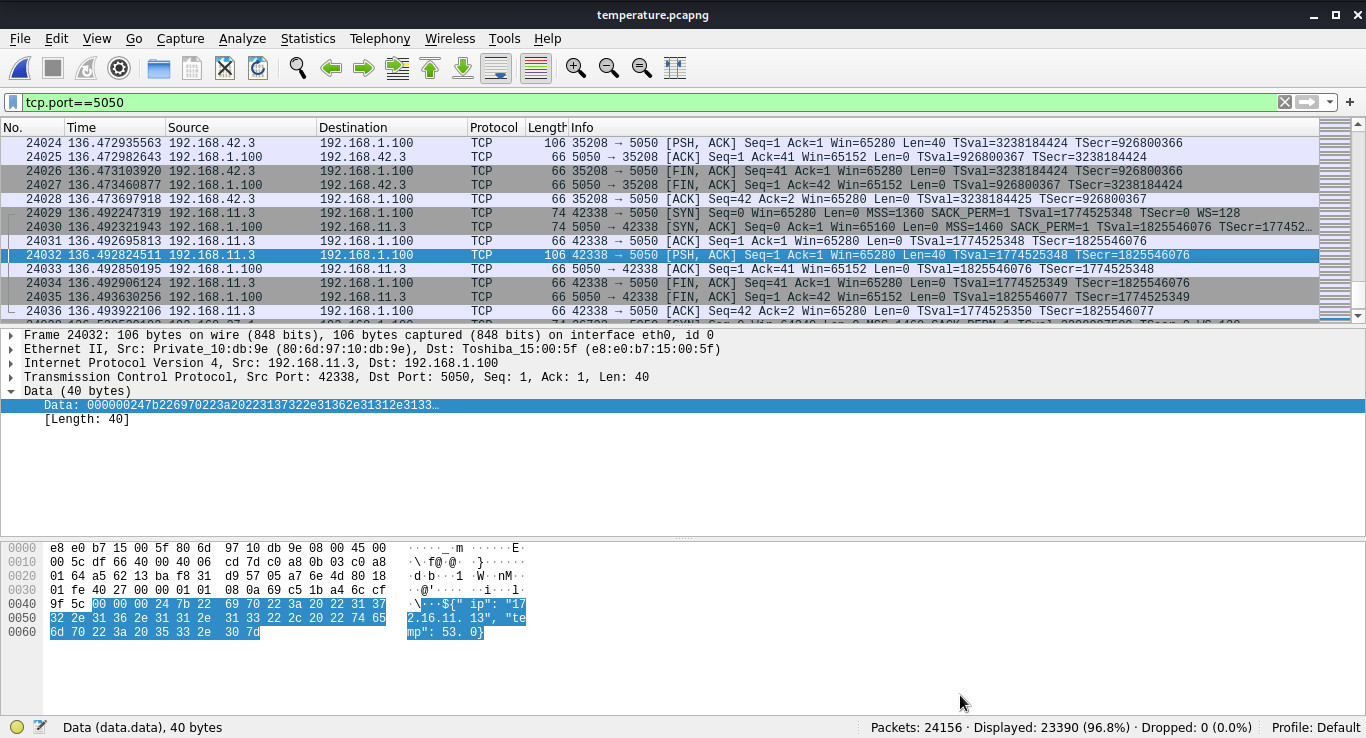
Task: Click the Find packet magnifier icon
Action: point(297,68)
